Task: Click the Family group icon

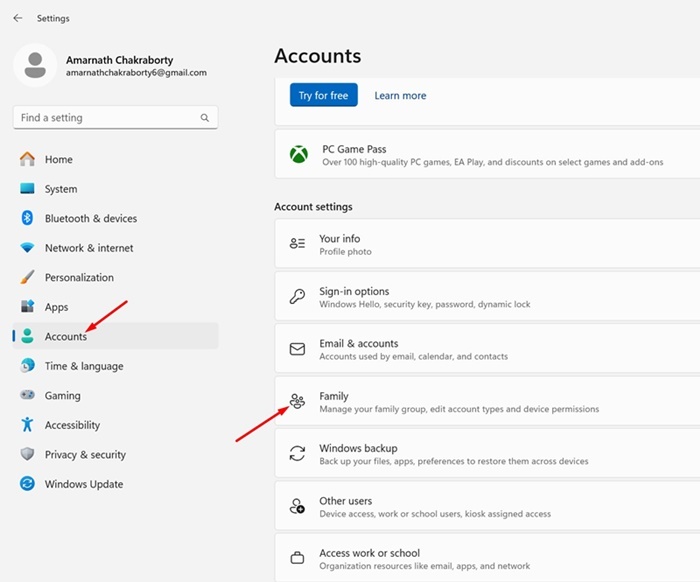Action: coord(297,401)
